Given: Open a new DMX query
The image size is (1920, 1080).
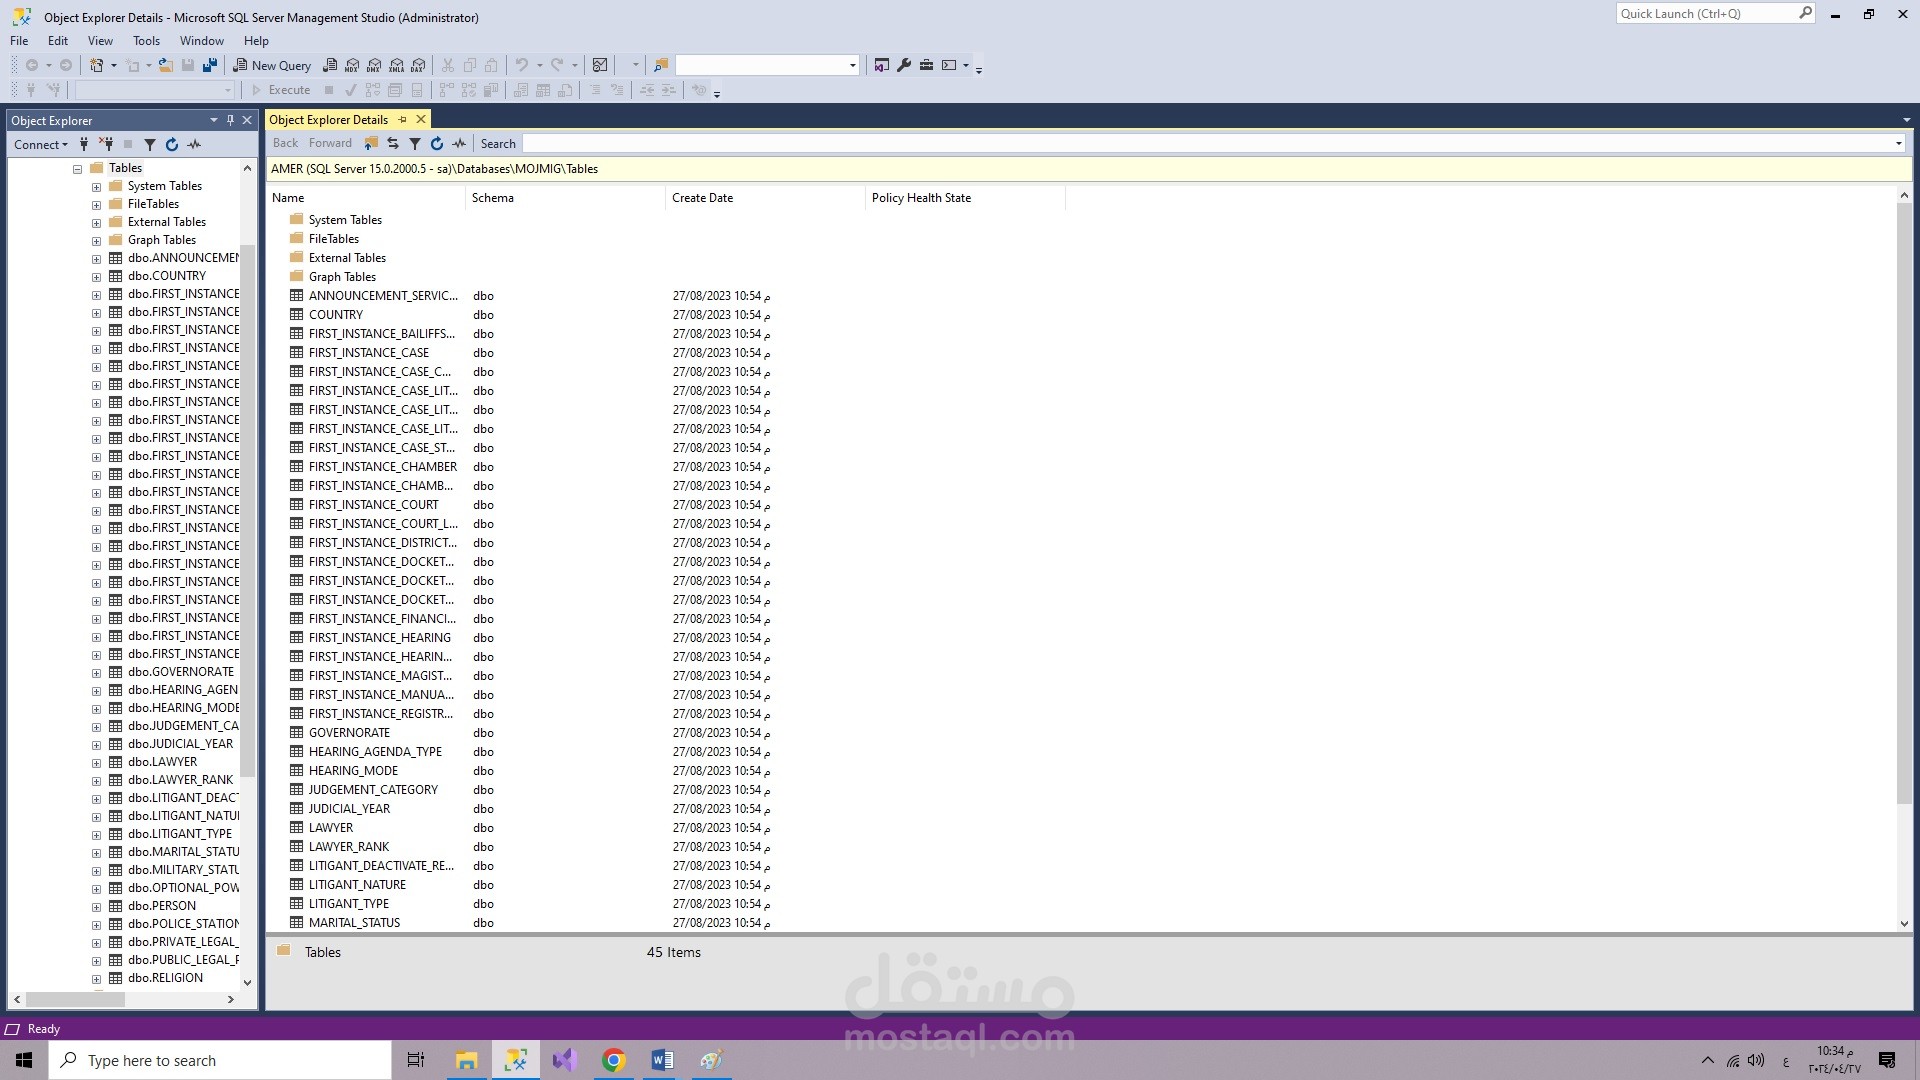Looking at the screenshot, I should coord(374,65).
